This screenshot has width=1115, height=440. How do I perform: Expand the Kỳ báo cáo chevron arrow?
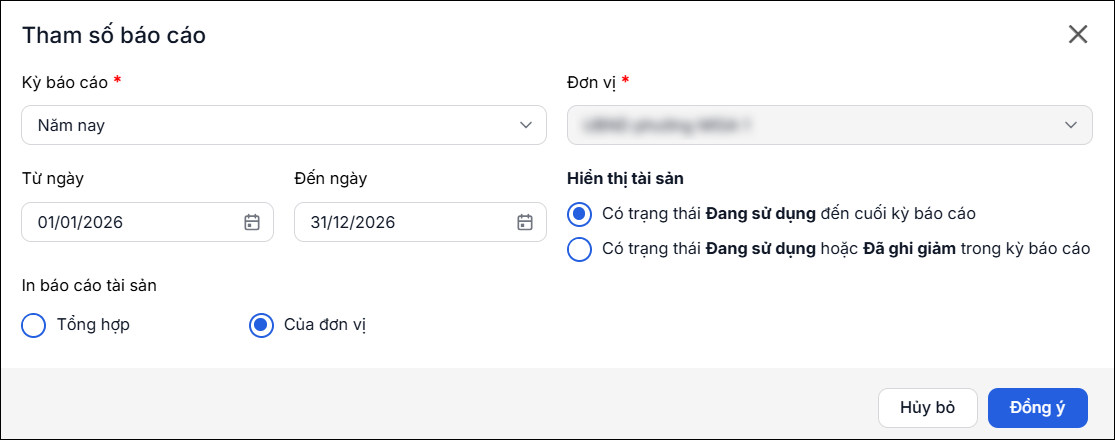pyautogui.click(x=526, y=125)
